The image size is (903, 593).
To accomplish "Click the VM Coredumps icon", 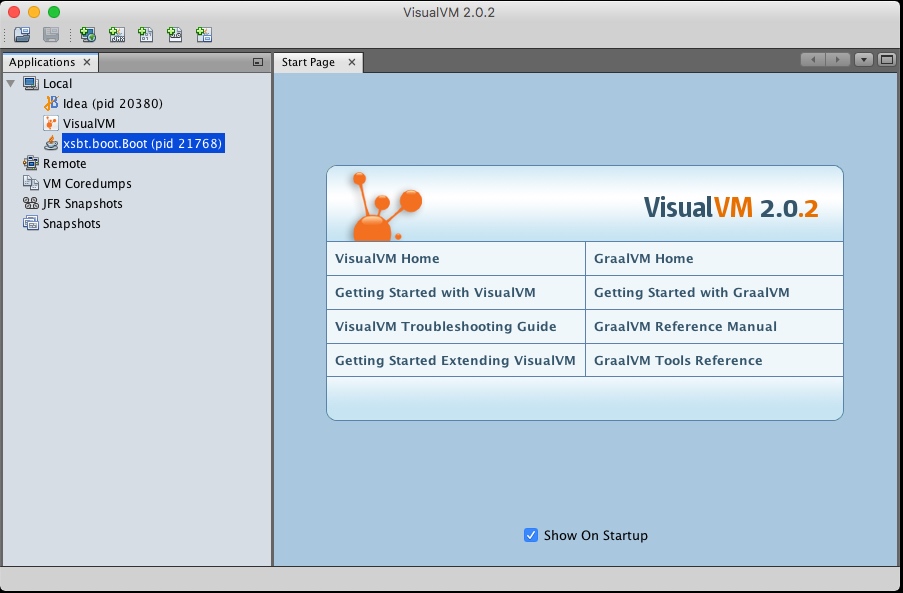I will click(x=31, y=183).
